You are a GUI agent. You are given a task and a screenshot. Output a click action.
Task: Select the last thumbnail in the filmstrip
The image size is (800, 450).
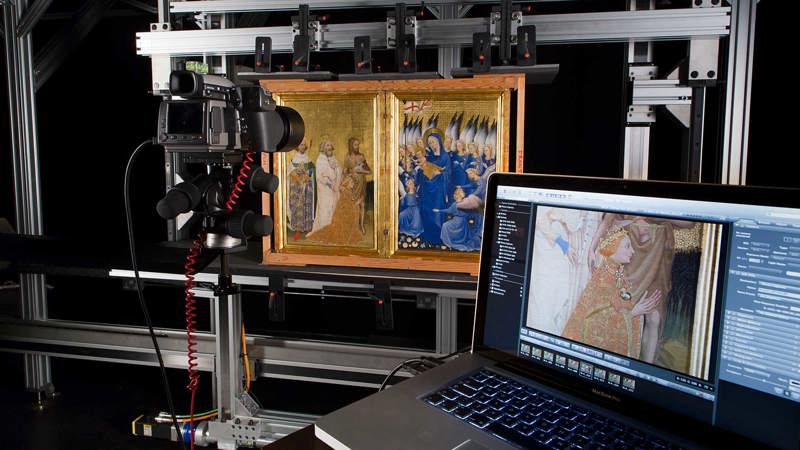[x=628, y=384]
